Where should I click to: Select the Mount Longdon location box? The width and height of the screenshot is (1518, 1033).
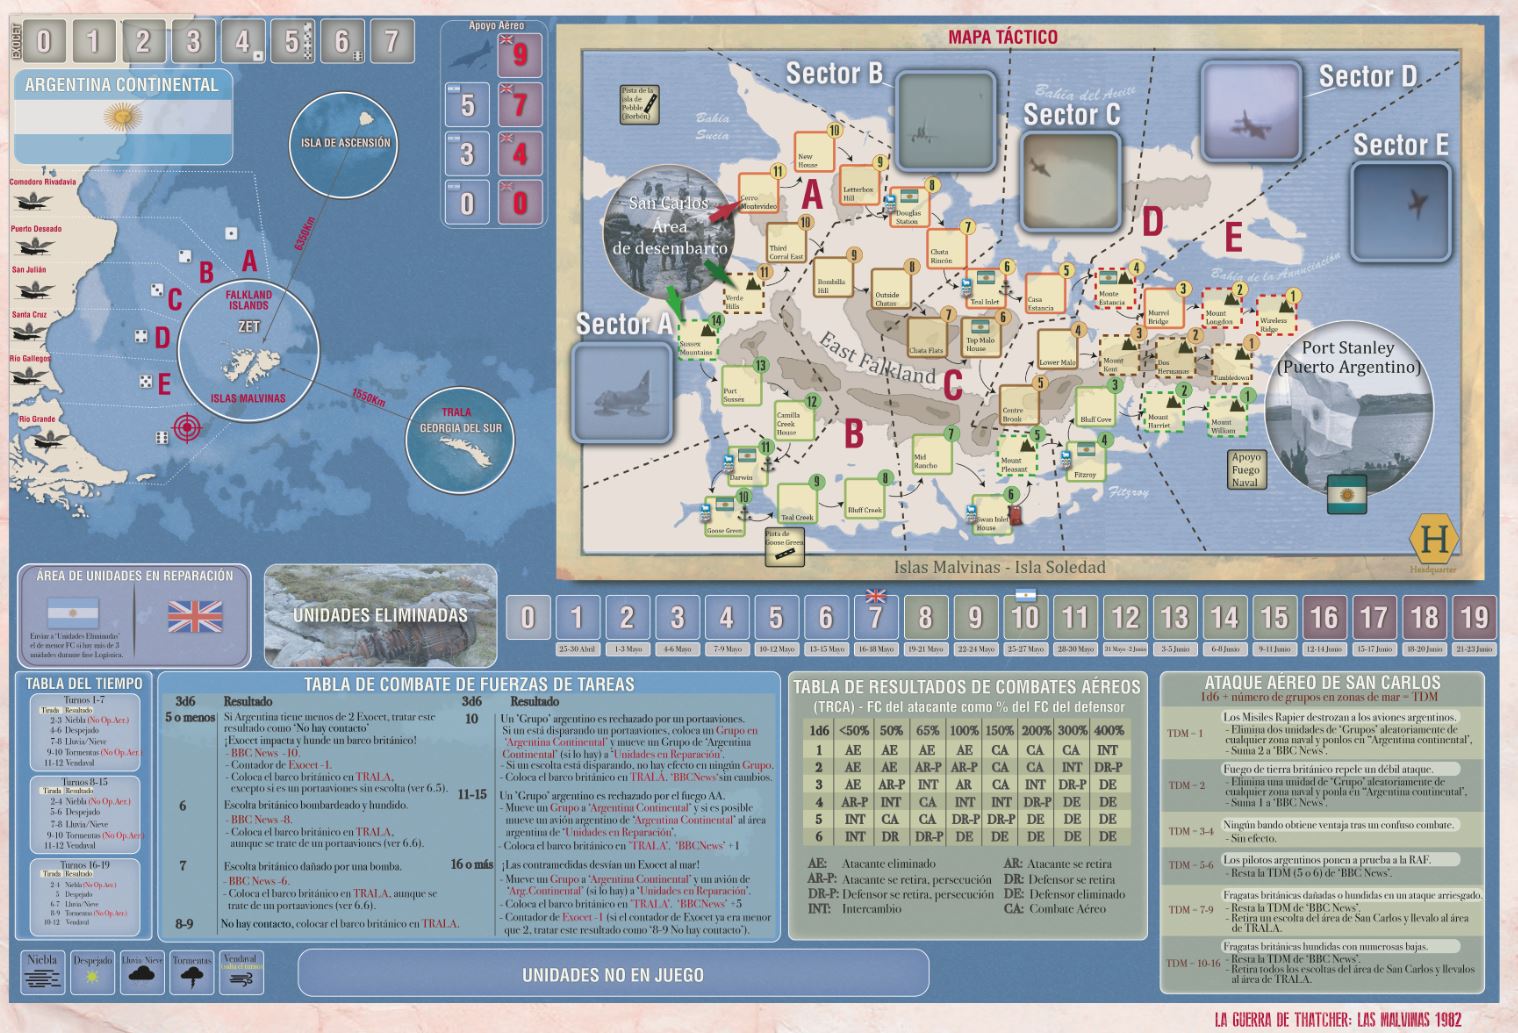pyautogui.click(x=1220, y=307)
